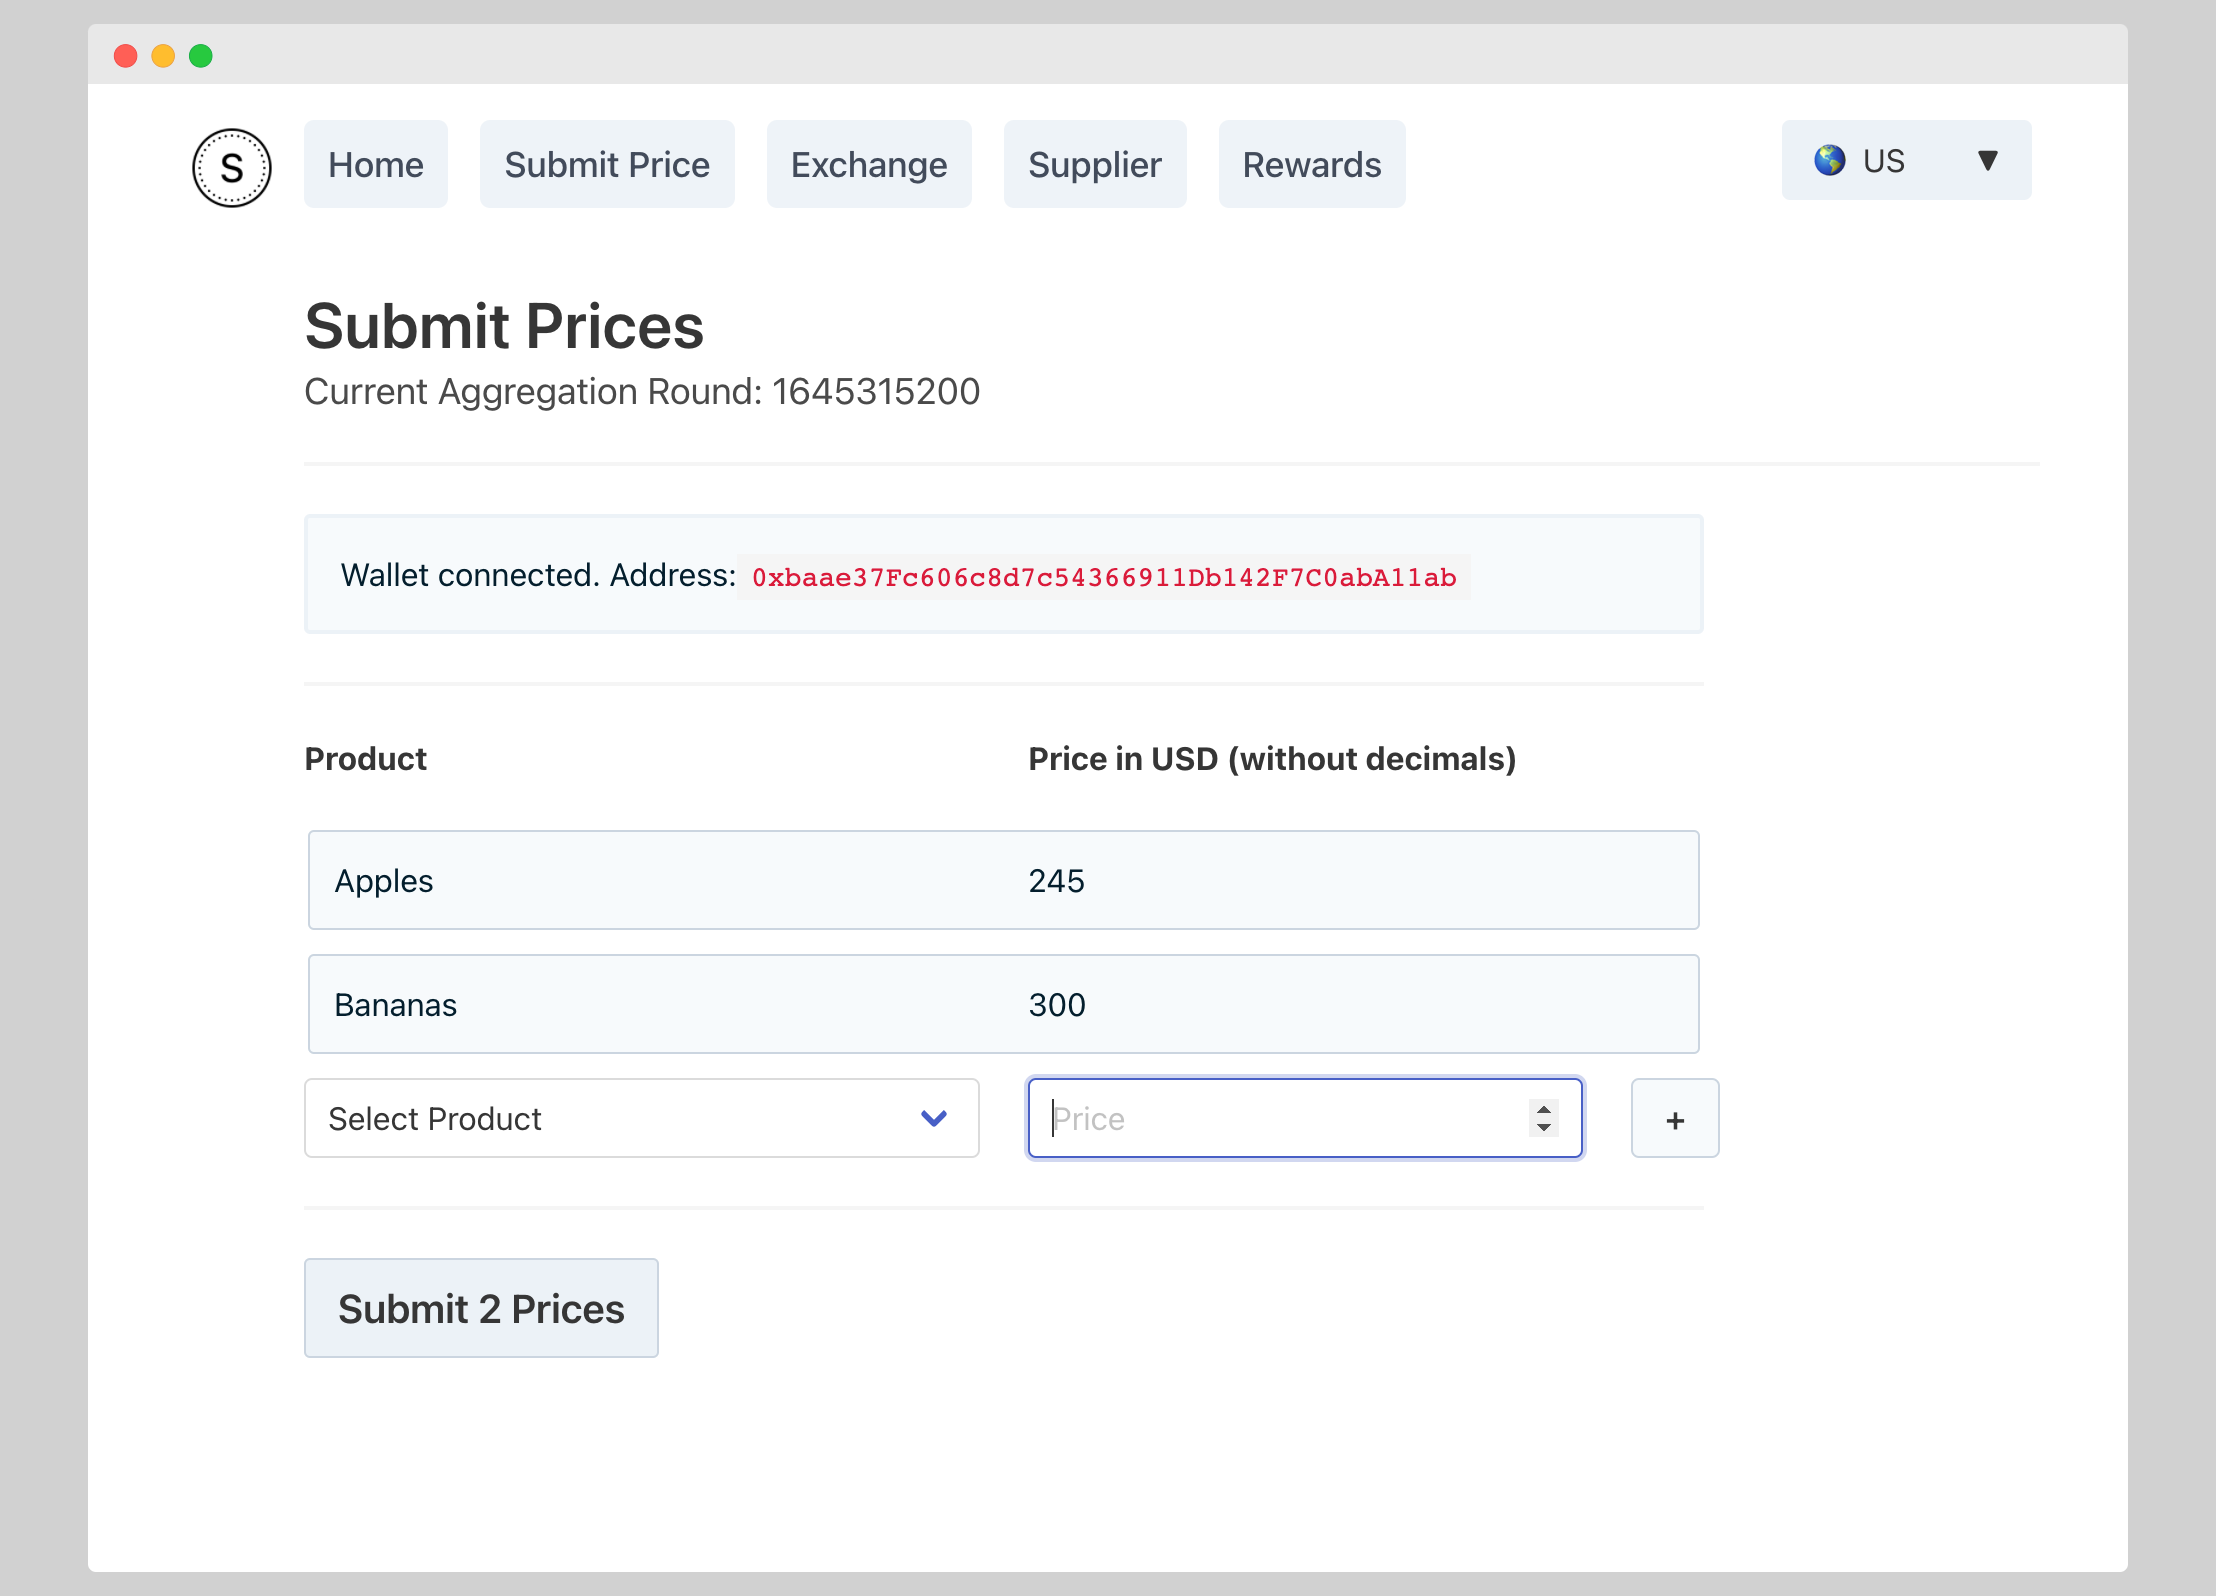This screenshot has width=2216, height=1596.
Task: Click the red close window dot
Action: click(x=125, y=56)
